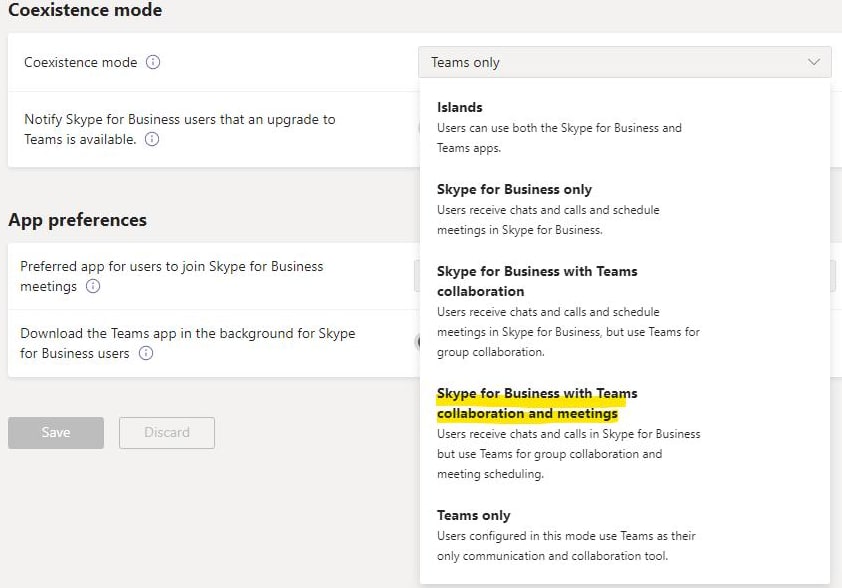
Task: Click the Coexistence mode section heading
Action: (85, 10)
